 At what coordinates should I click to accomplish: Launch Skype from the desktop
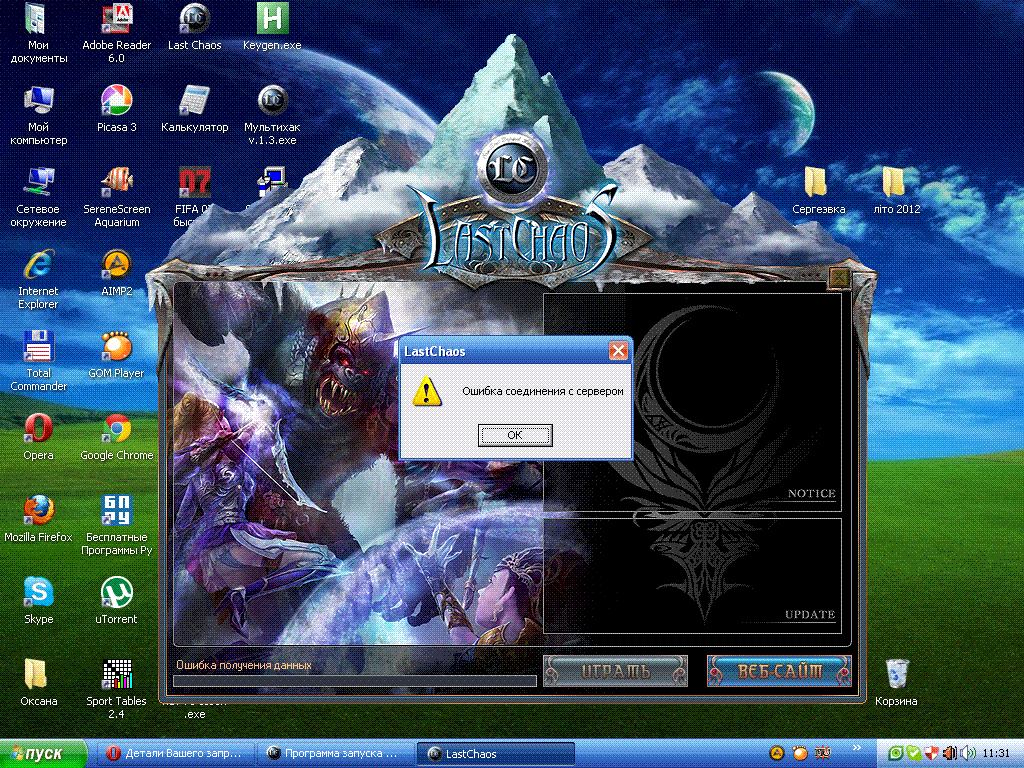[x=39, y=601]
